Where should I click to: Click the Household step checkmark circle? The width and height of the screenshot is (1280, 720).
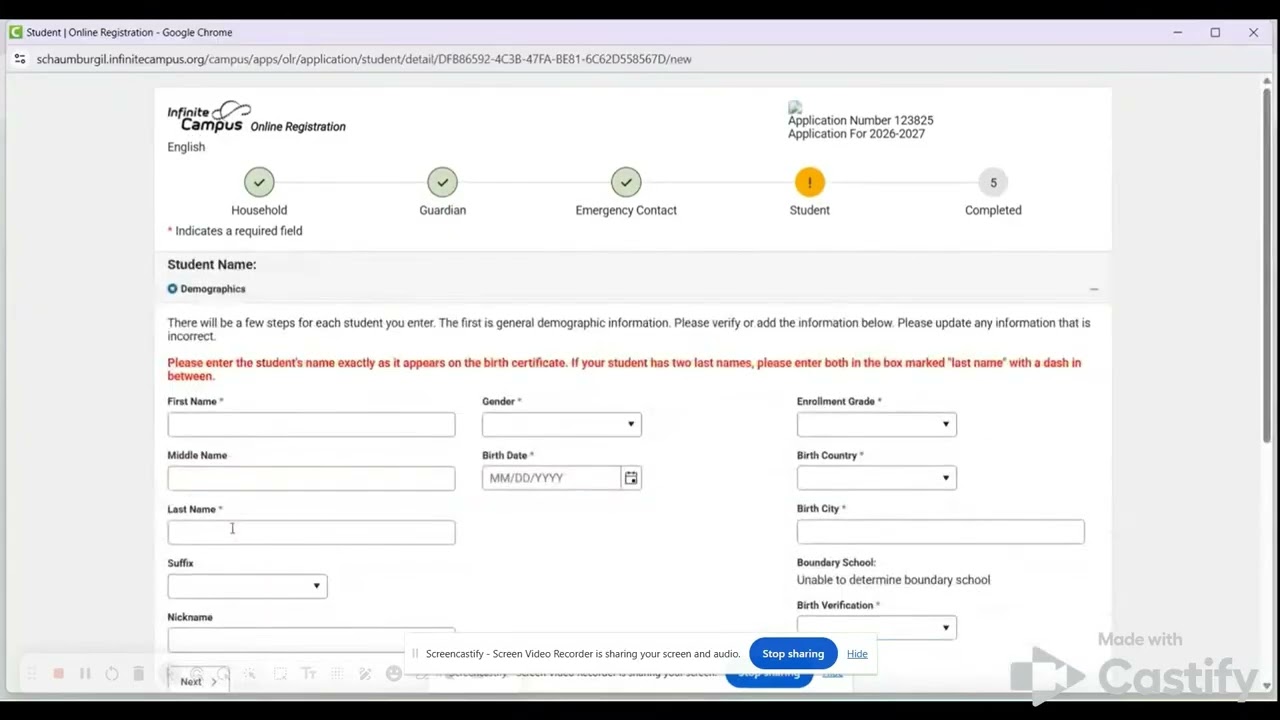259,182
